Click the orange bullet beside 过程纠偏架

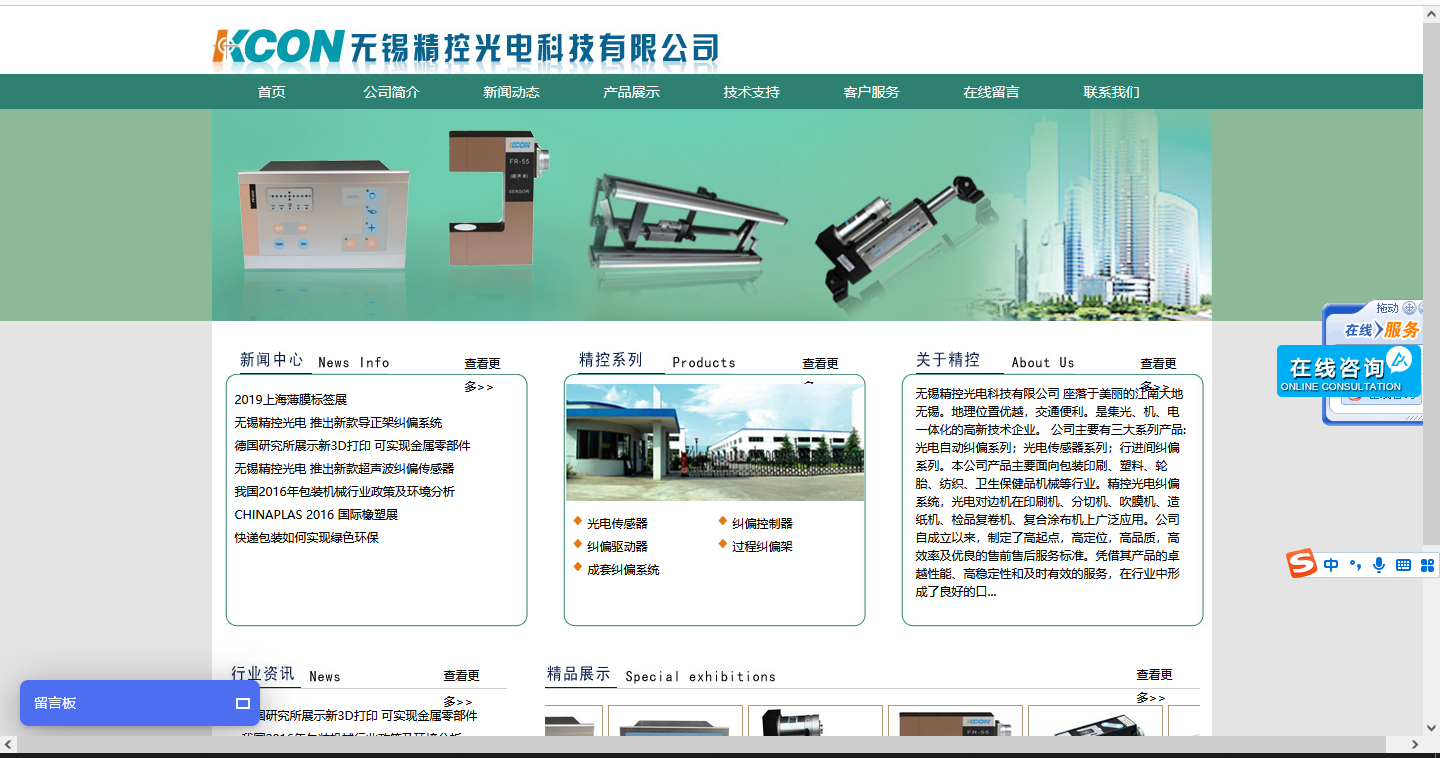(x=723, y=544)
